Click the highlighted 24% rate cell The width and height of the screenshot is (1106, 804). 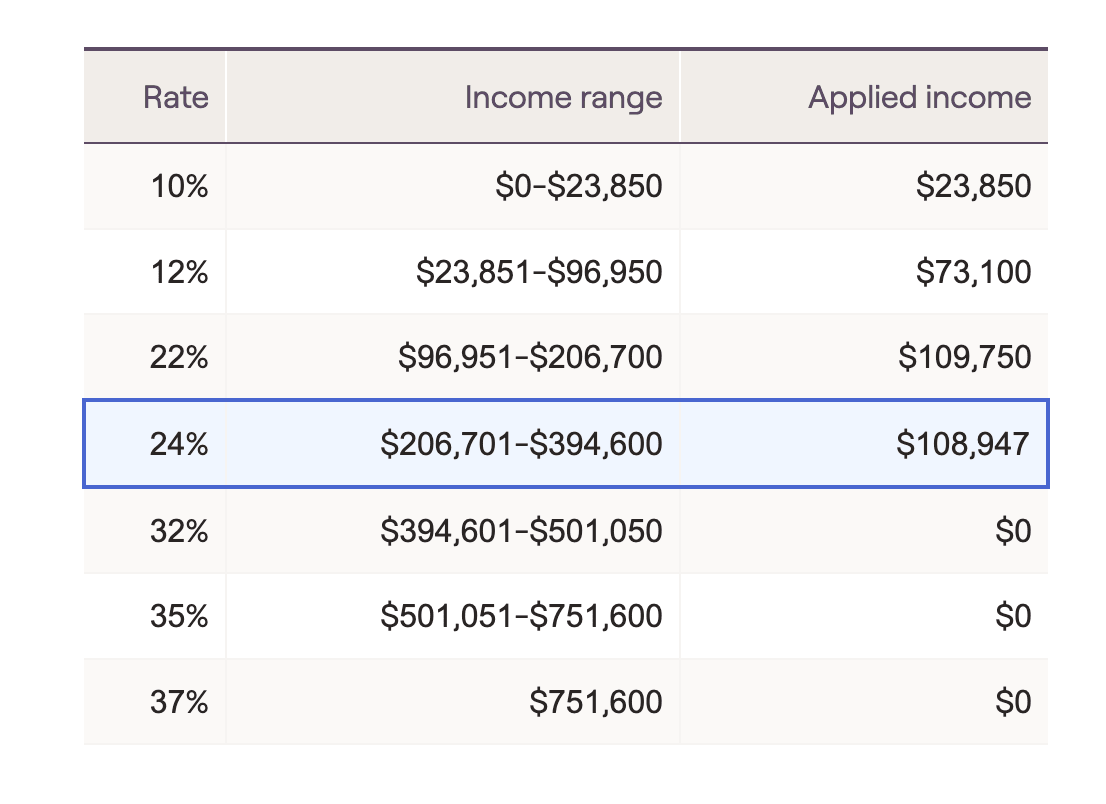pyautogui.click(x=179, y=444)
